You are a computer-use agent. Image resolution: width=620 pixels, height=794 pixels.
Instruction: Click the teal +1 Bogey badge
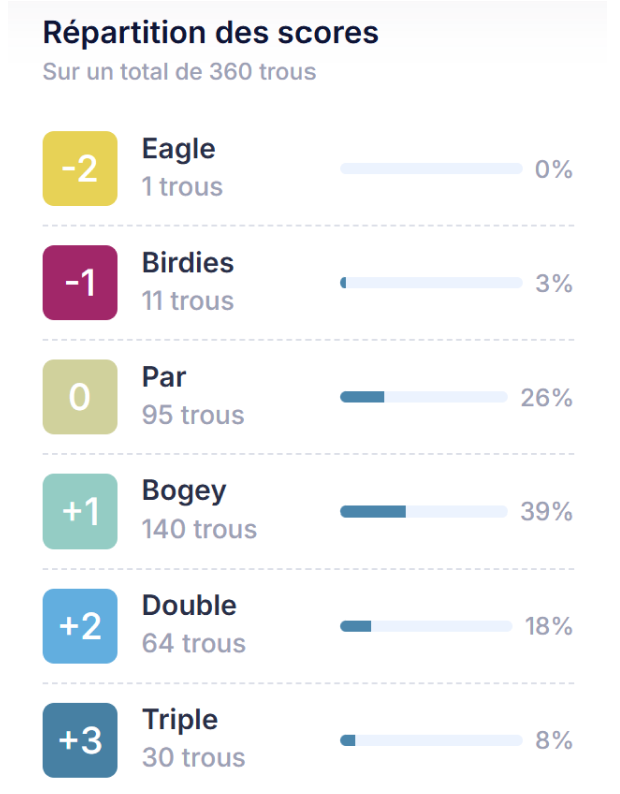click(x=80, y=511)
